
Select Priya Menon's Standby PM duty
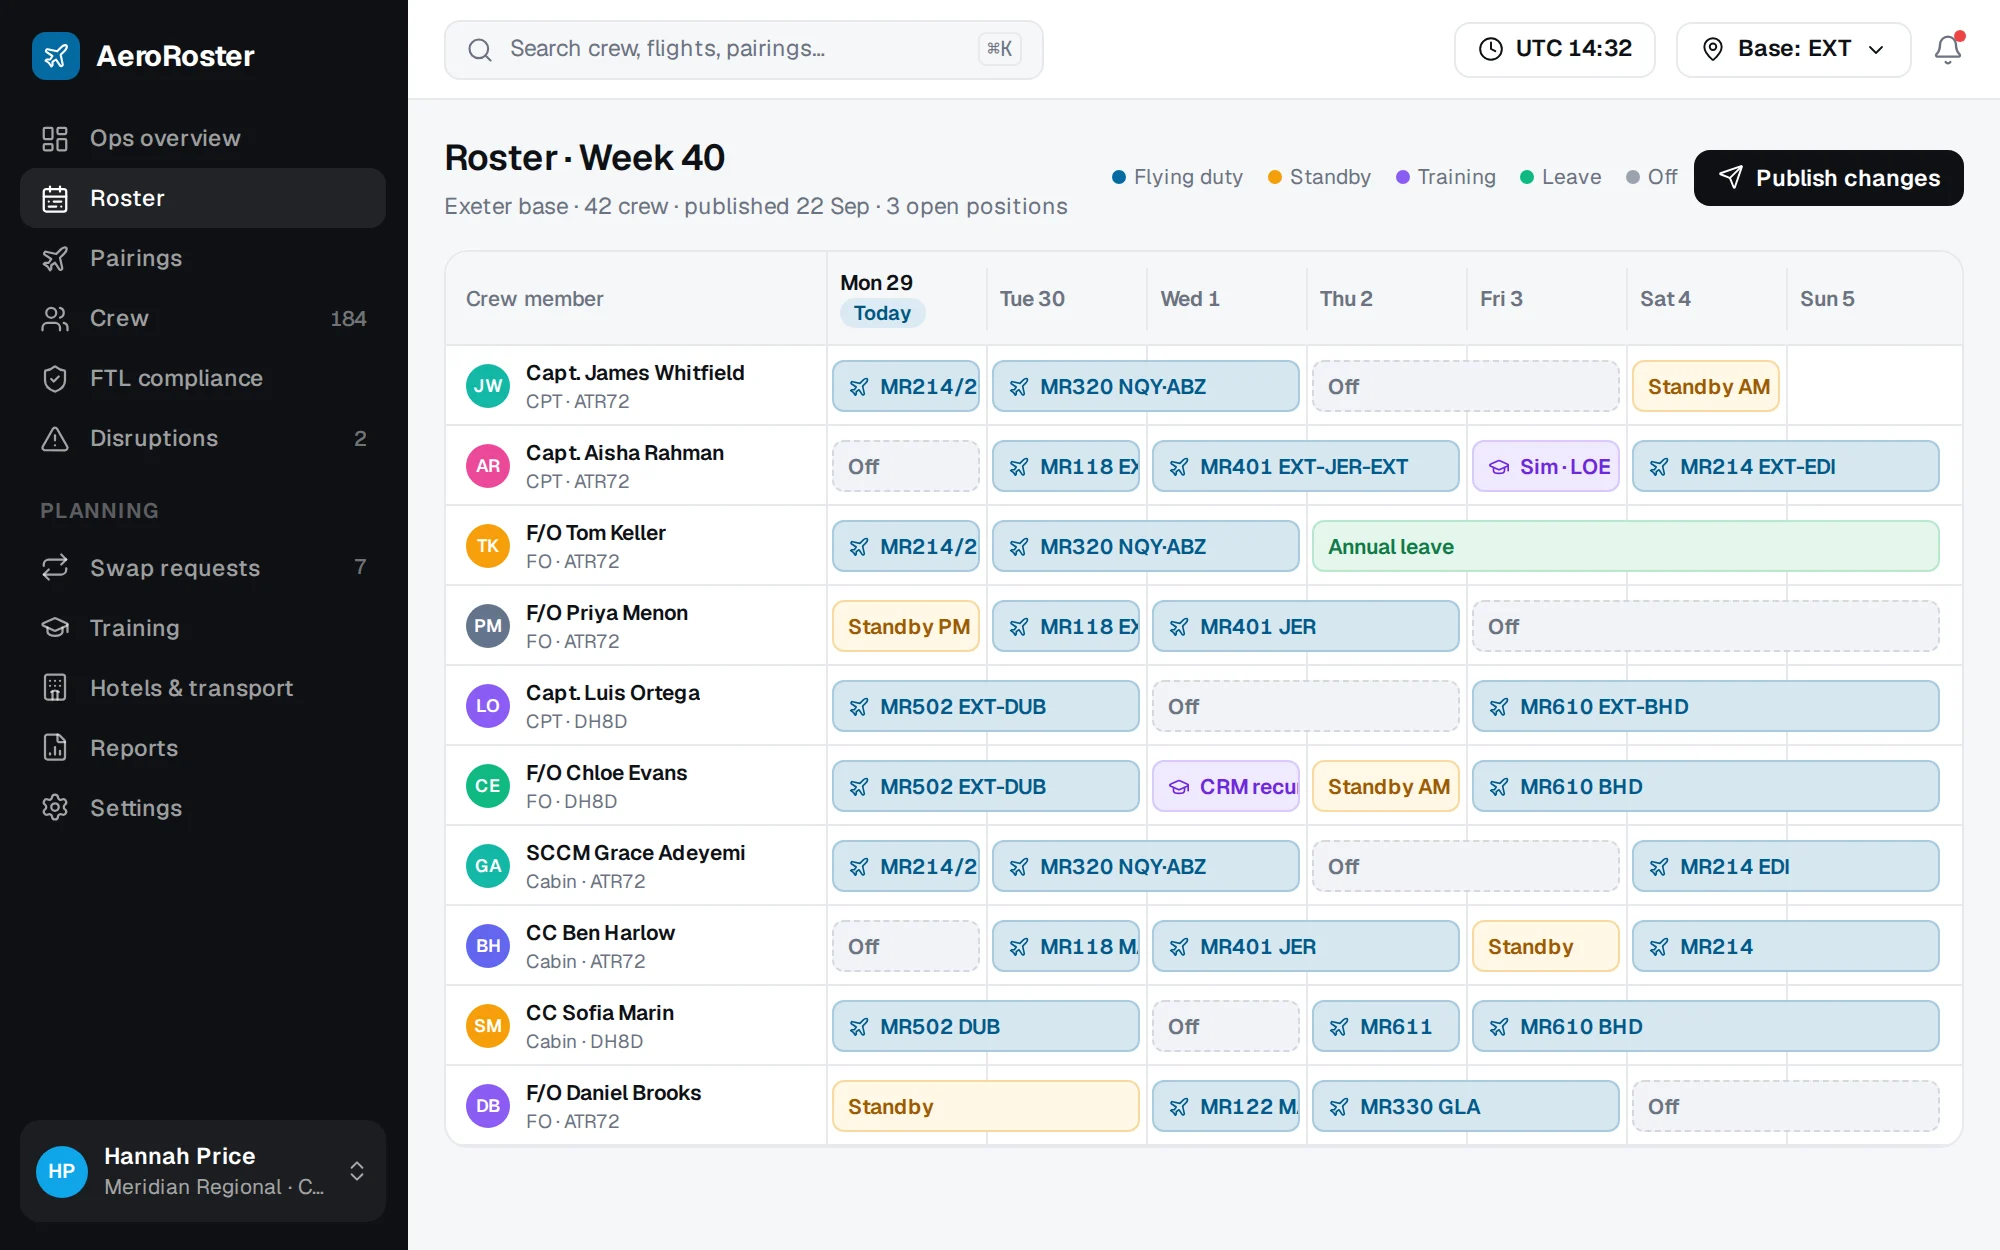tap(905, 626)
